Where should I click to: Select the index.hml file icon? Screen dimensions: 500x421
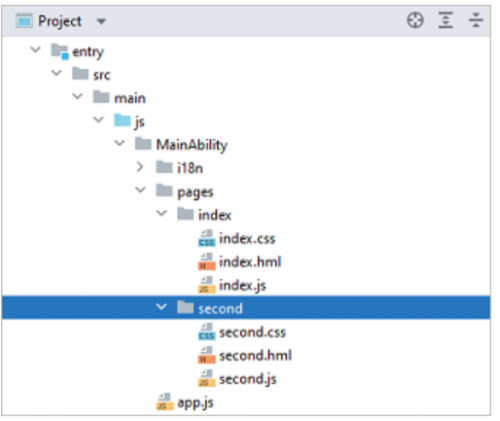click(x=206, y=262)
